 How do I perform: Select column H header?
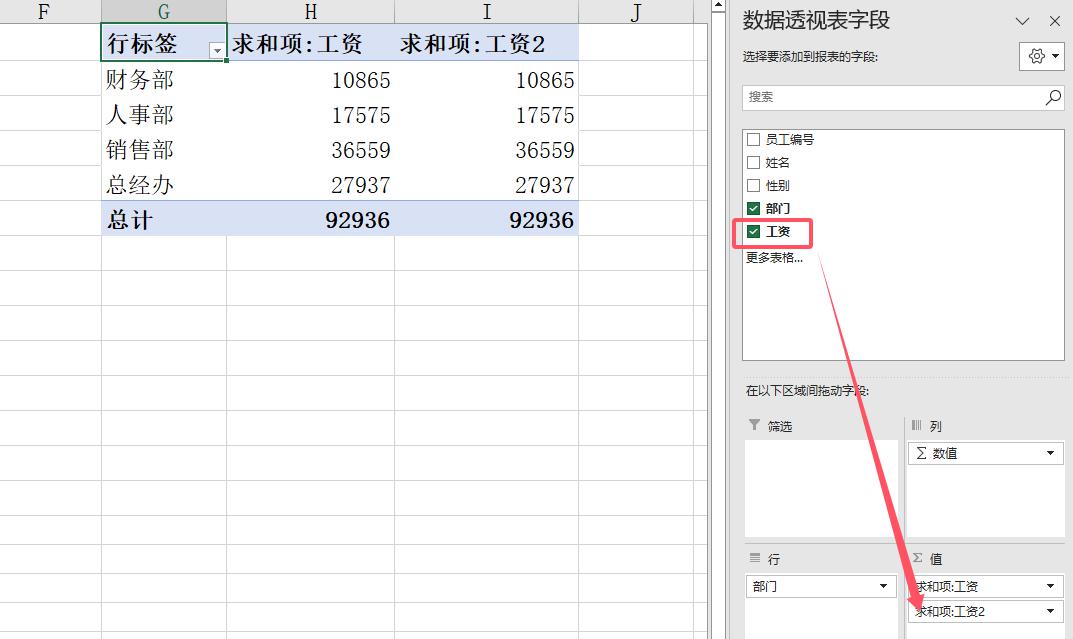[311, 11]
